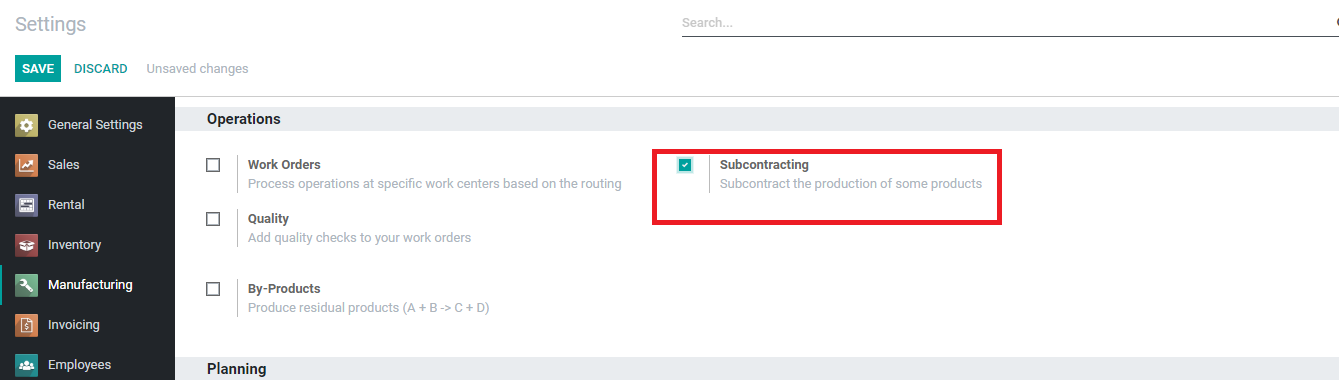
Task: Select the Employees people icon
Action: (27, 365)
